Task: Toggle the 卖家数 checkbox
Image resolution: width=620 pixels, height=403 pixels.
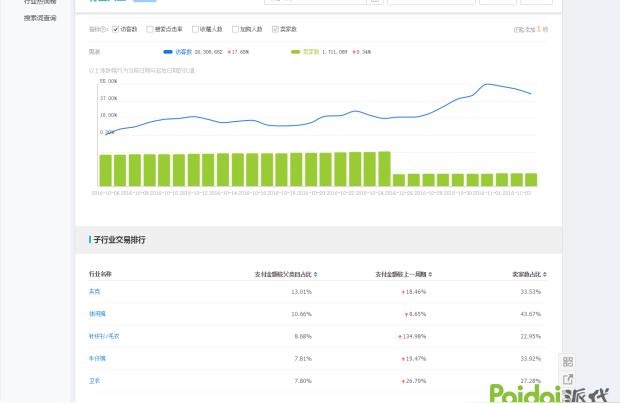Action: coord(275,29)
